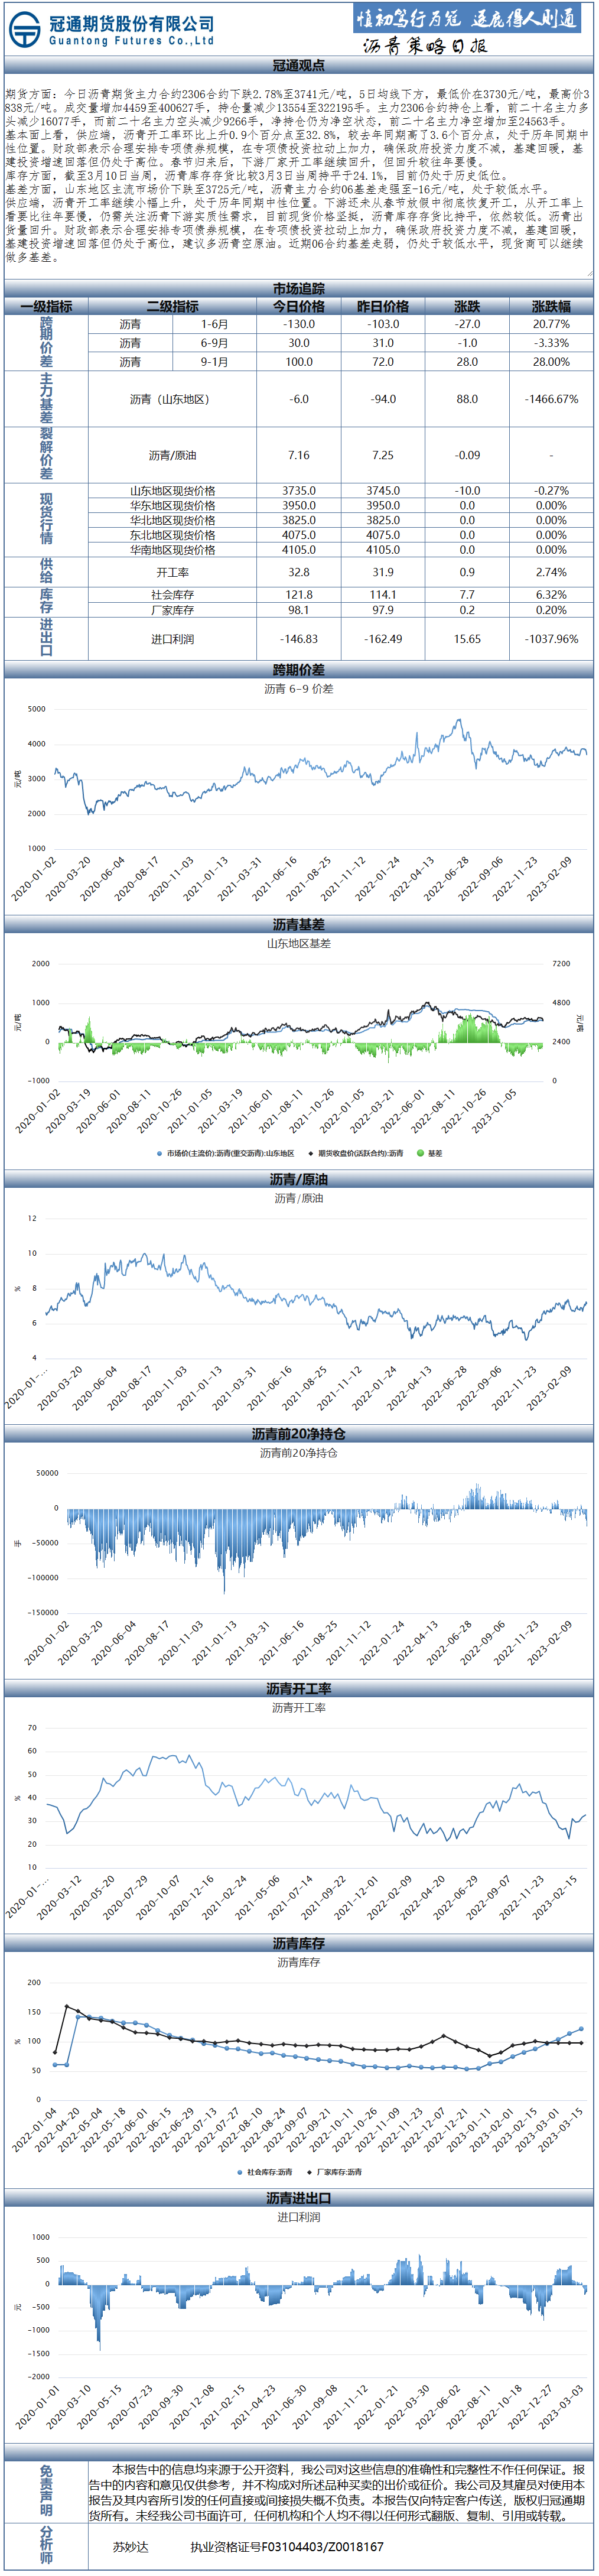Click the blue 社会库存:沥青 legend marker
This screenshot has height=2576, width=599.
click(239, 2171)
